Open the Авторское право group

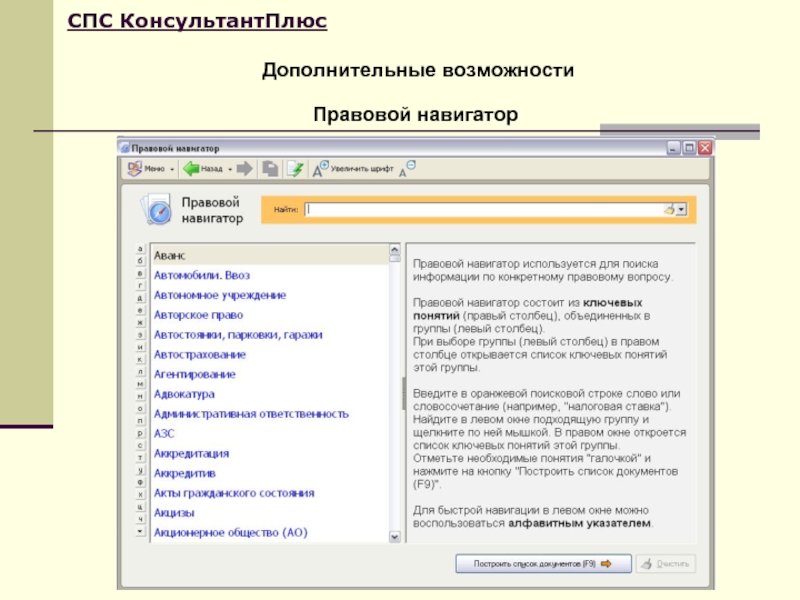(198, 315)
